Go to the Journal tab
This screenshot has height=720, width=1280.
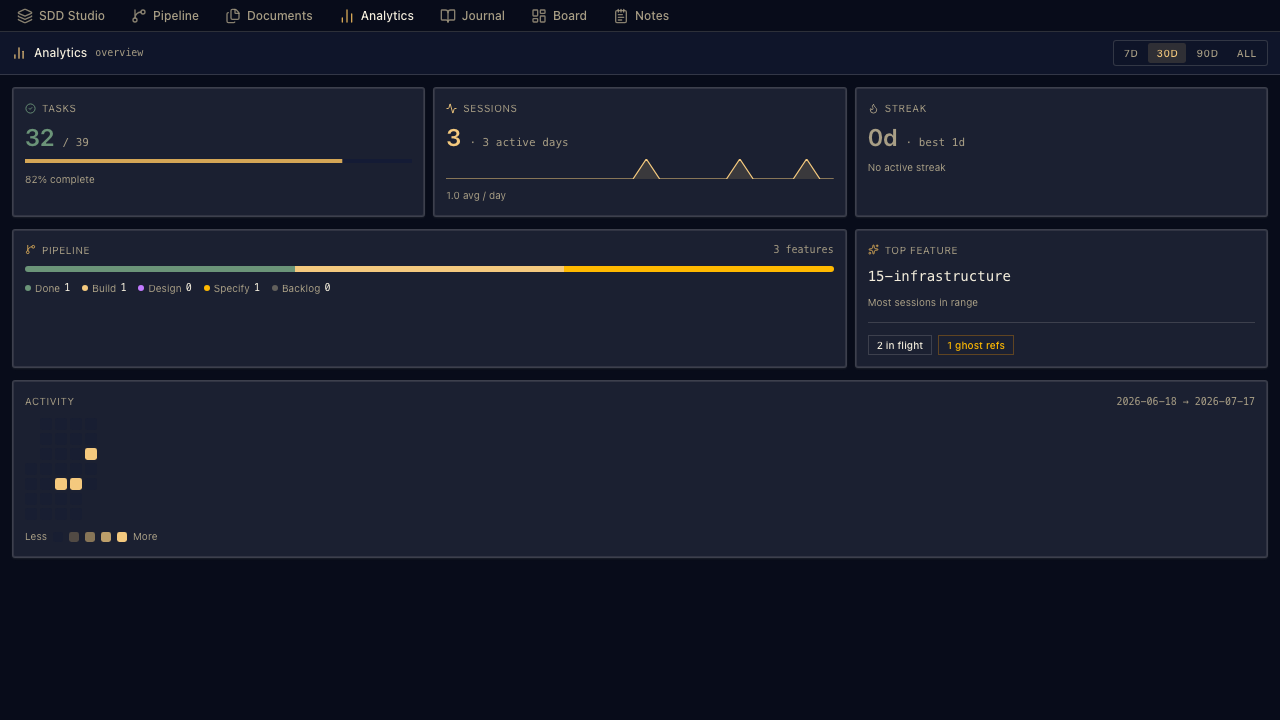[x=472, y=16]
